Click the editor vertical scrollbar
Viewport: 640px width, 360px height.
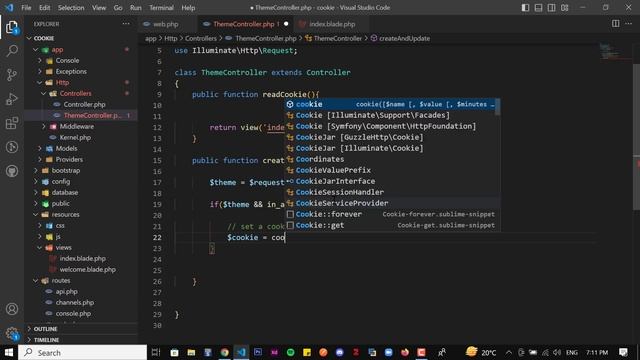pos(636,137)
